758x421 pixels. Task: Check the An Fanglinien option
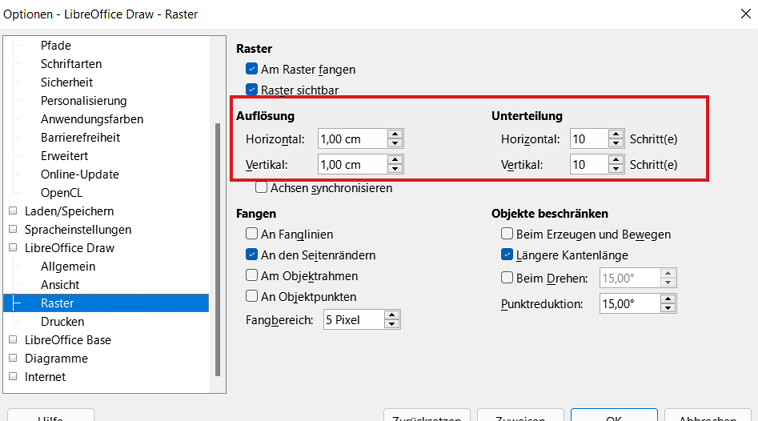[x=252, y=234]
